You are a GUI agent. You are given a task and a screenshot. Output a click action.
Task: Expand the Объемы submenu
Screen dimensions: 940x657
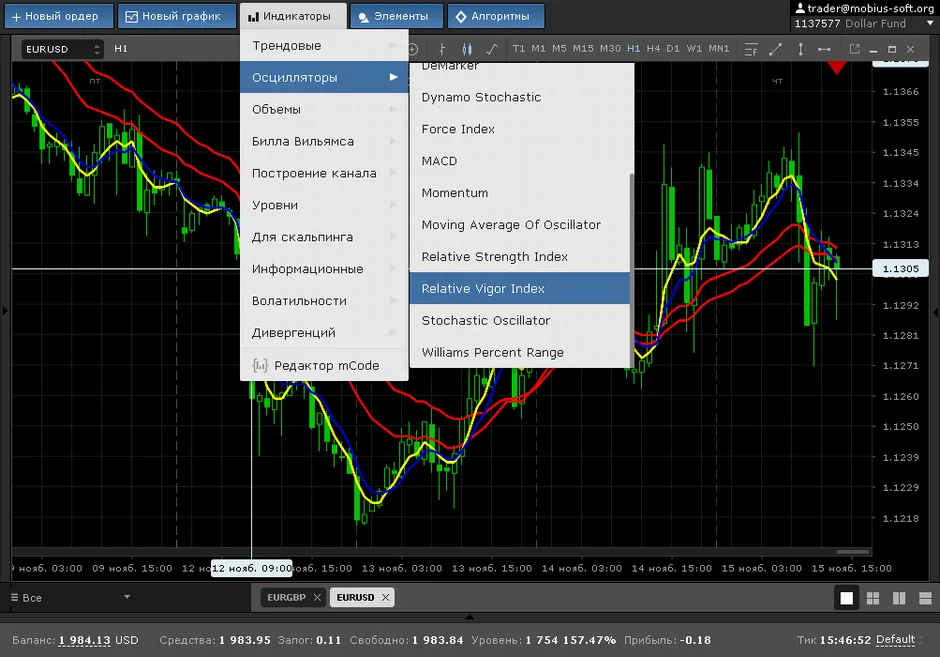324,109
